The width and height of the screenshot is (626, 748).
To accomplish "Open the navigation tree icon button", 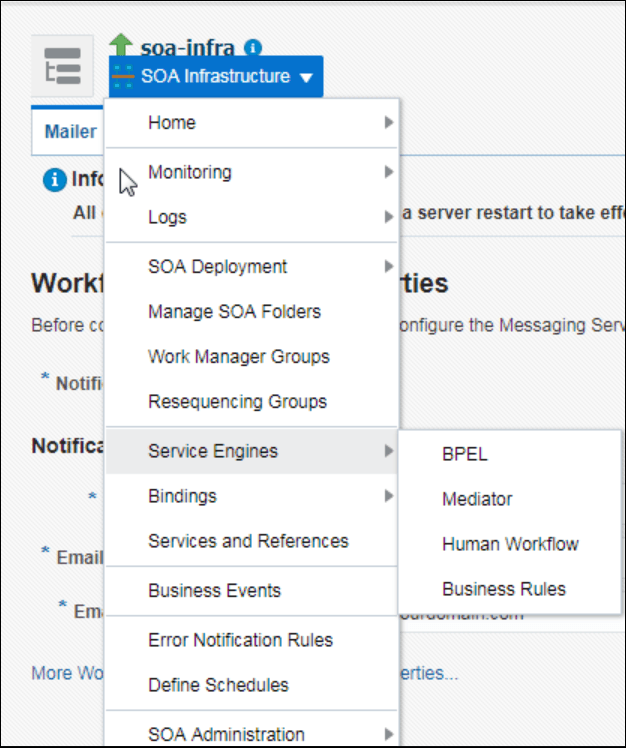I will click(63, 66).
